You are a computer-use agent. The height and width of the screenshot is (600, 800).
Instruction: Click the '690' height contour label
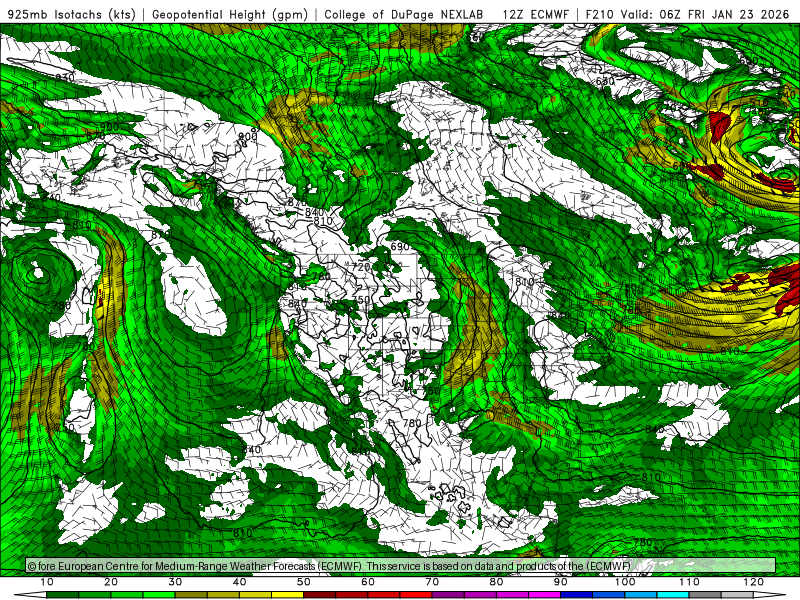tap(399, 246)
